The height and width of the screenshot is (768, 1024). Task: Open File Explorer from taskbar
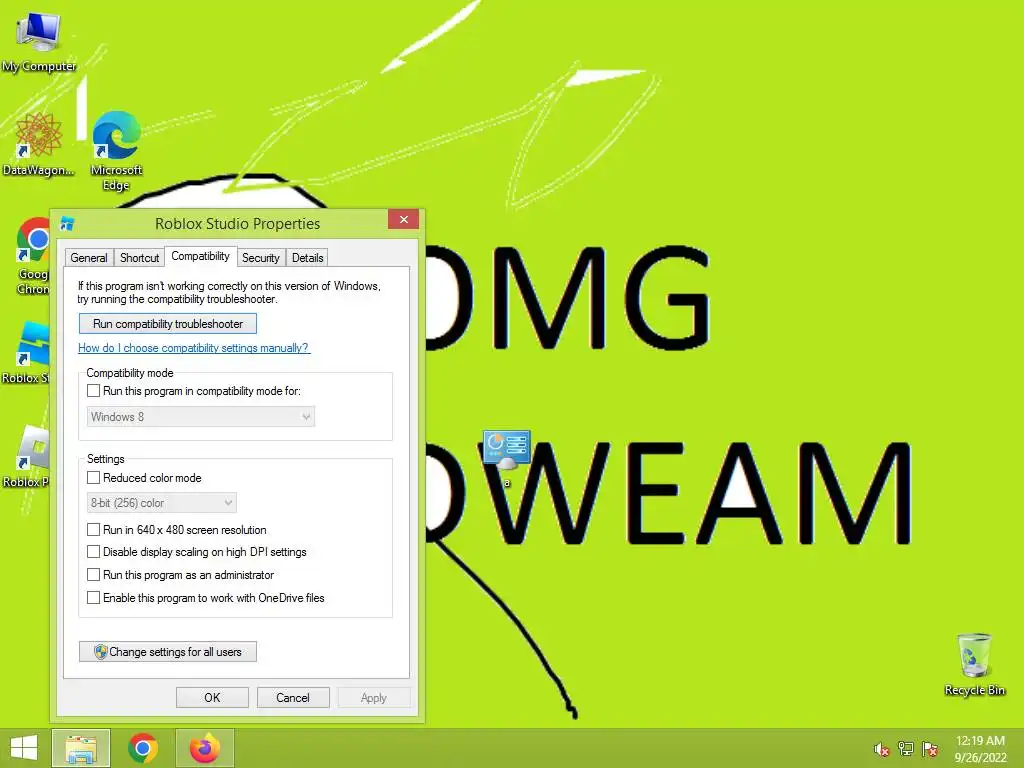[x=81, y=748]
